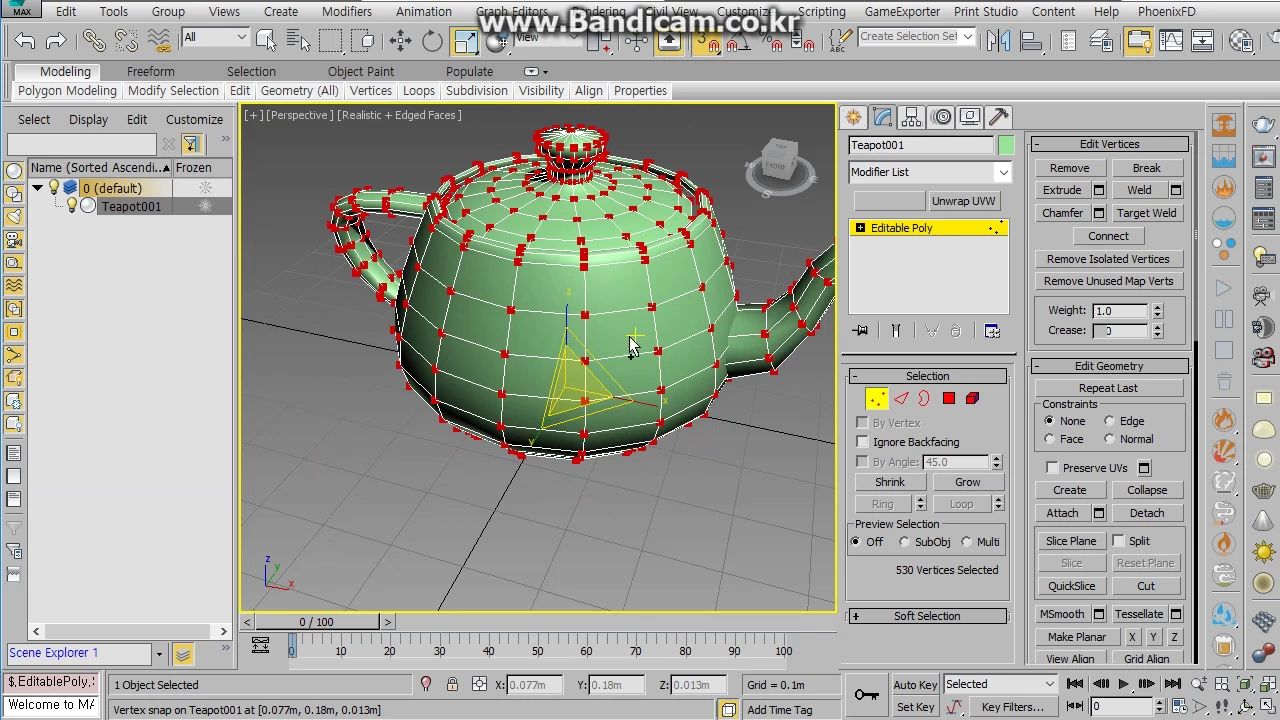Activate the Select and Move tool
This screenshot has width=1280, height=720.
pyautogui.click(x=400, y=41)
